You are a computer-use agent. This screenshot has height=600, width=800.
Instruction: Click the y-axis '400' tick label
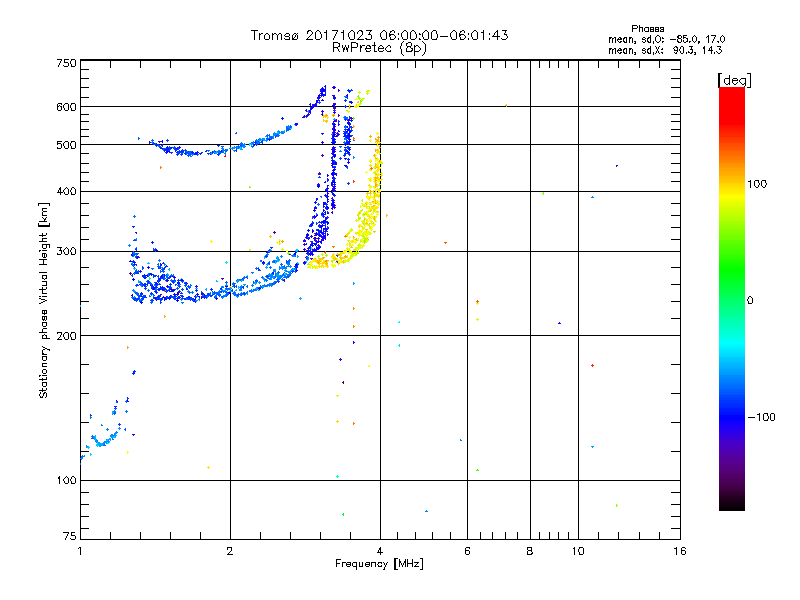(67, 192)
